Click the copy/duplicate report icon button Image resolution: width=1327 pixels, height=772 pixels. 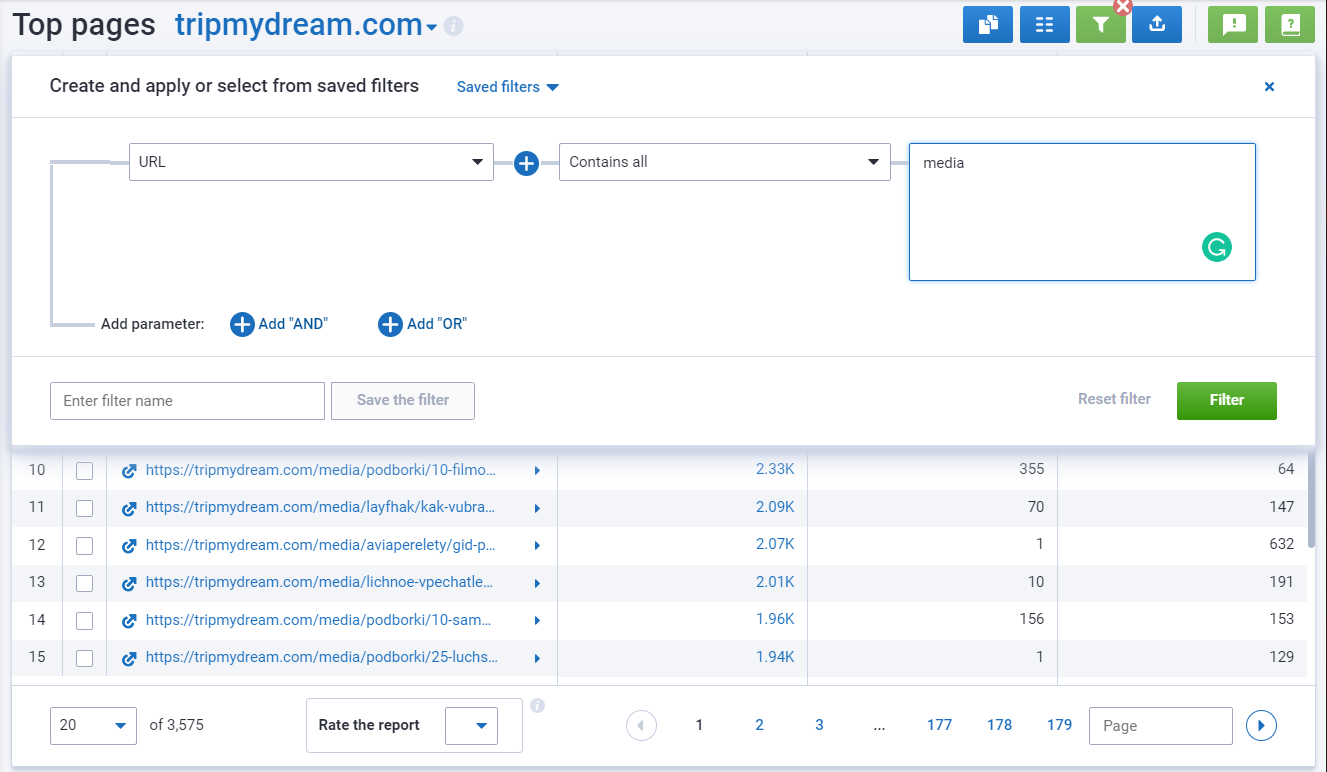(987, 25)
